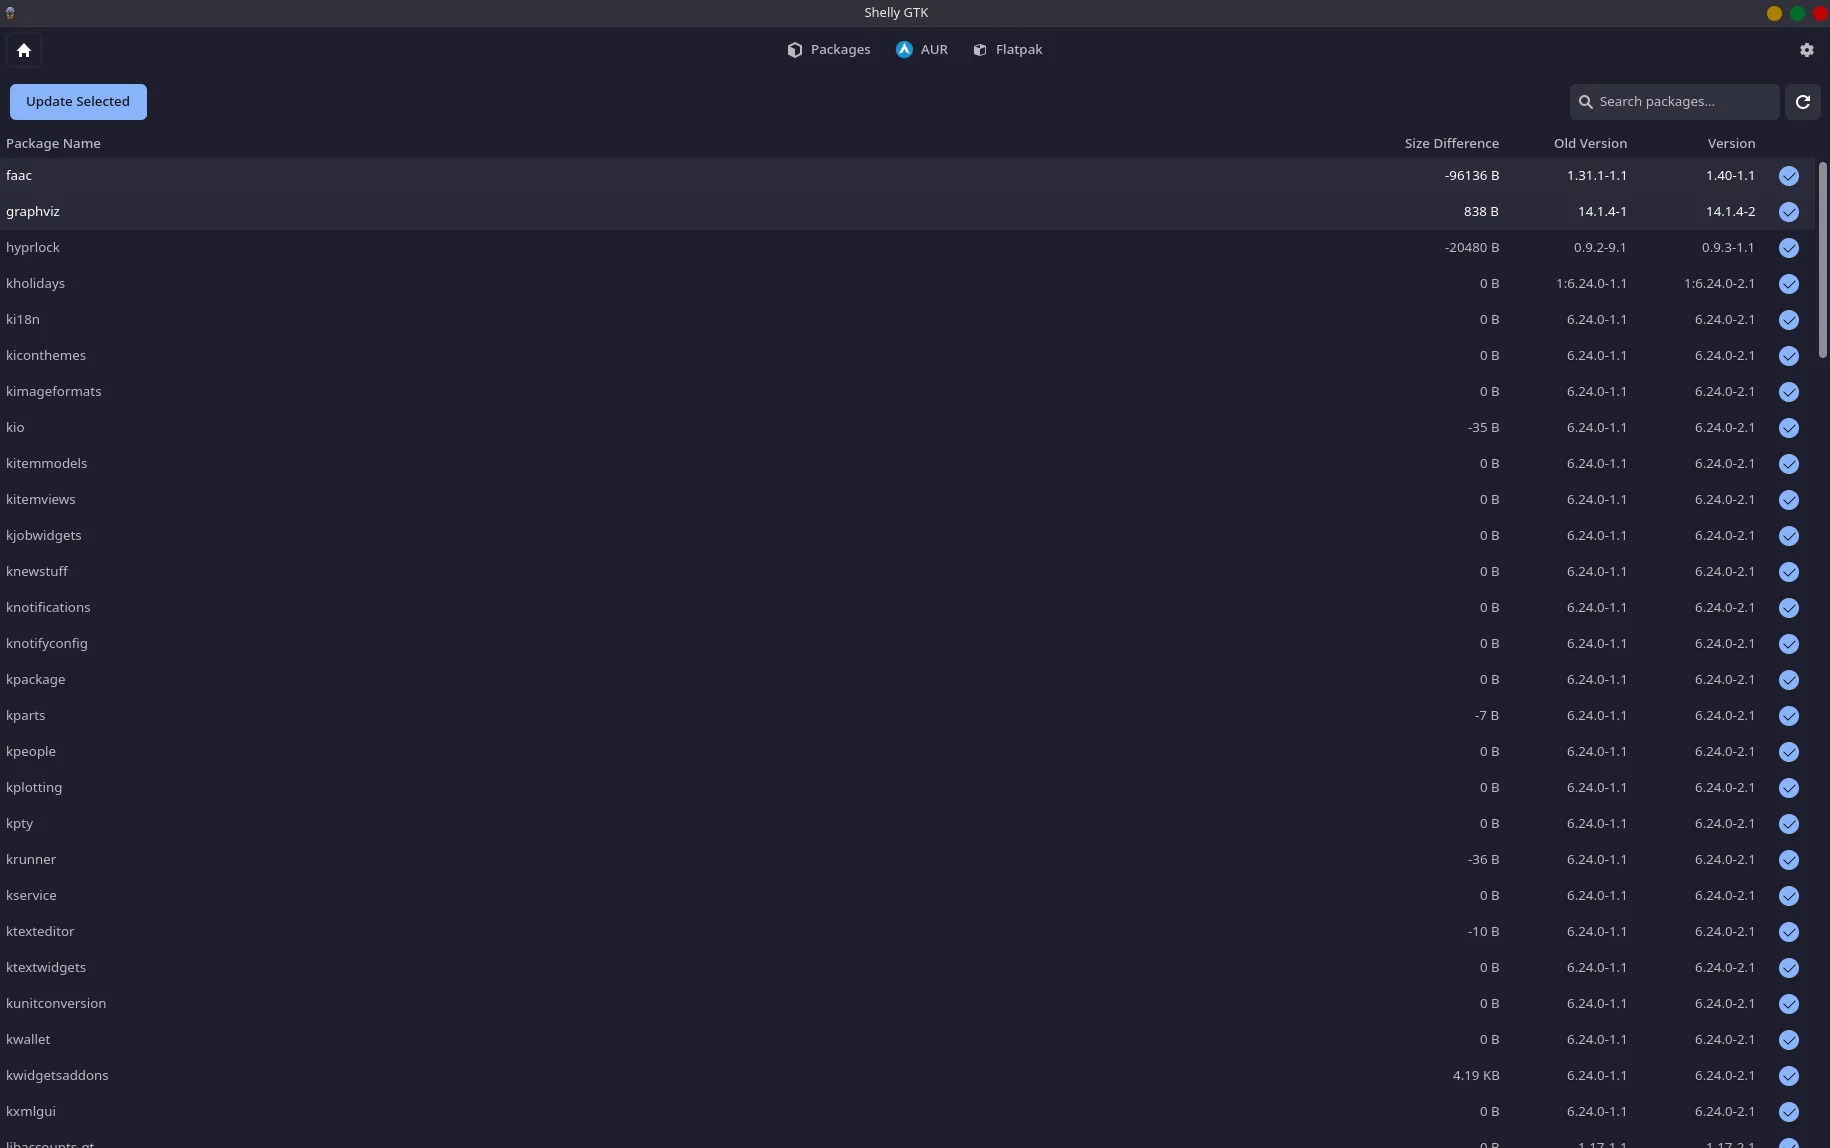Image resolution: width=1830 pixels, height=1148 pixels.
Task: Toggle kplotting update checkbox
Action: coord(1789,788)
